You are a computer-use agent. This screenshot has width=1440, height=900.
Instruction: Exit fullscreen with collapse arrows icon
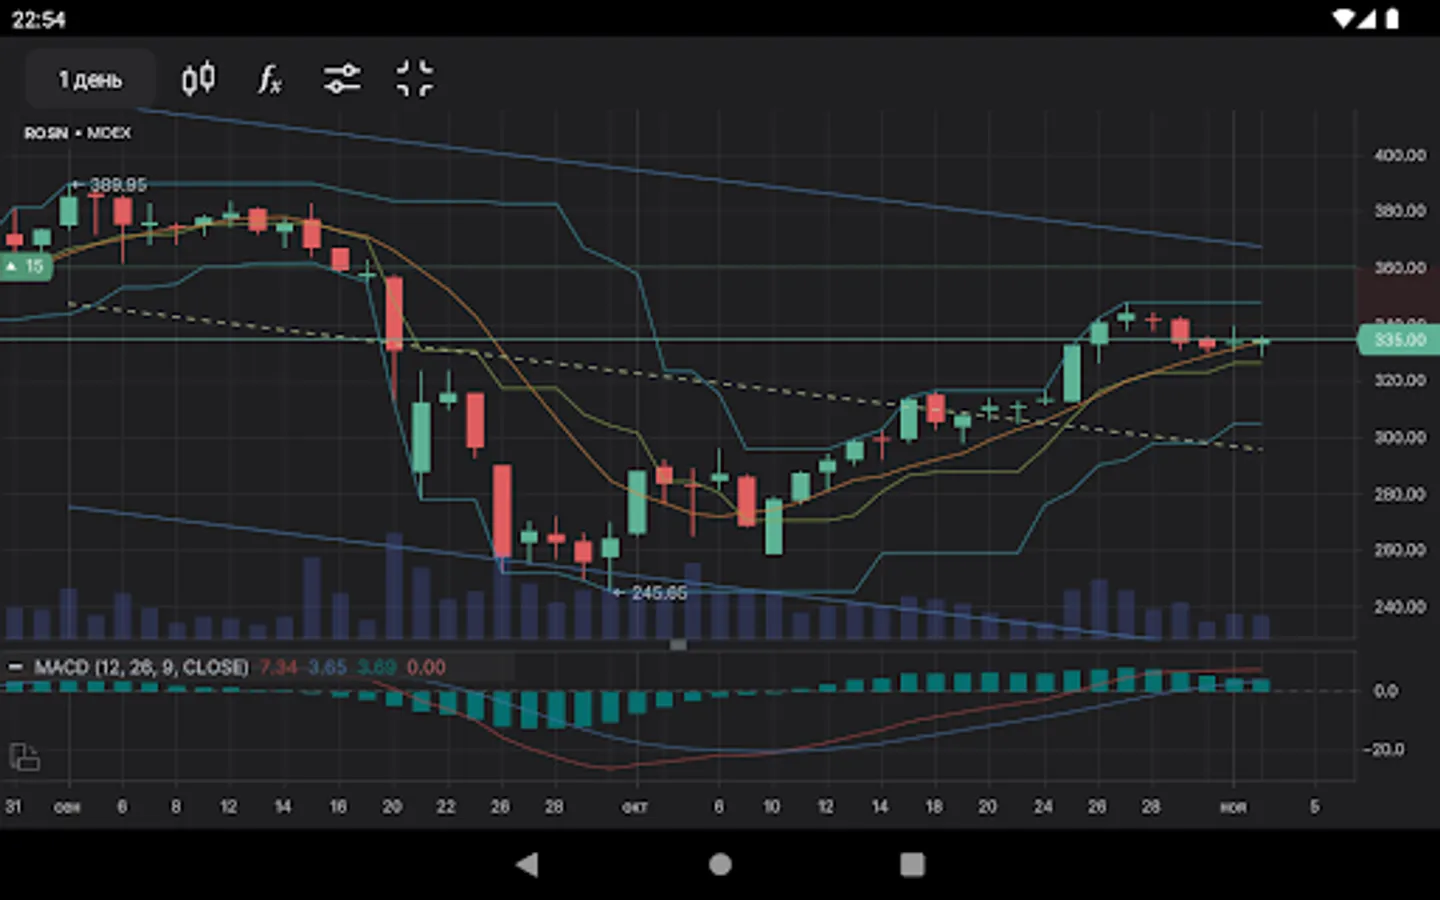[415, 79]
